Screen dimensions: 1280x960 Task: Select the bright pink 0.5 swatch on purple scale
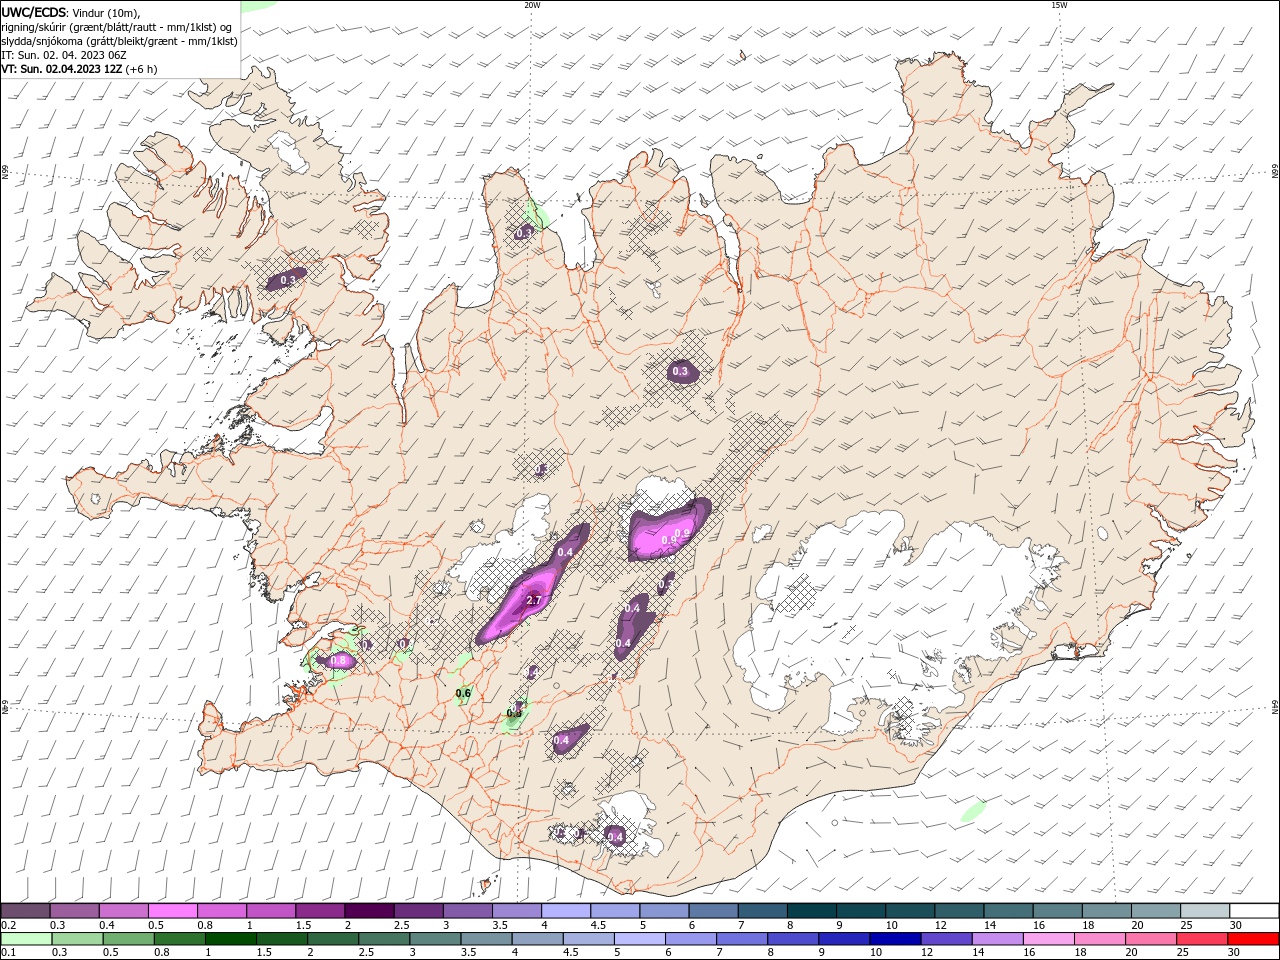[x=172, y=911]
